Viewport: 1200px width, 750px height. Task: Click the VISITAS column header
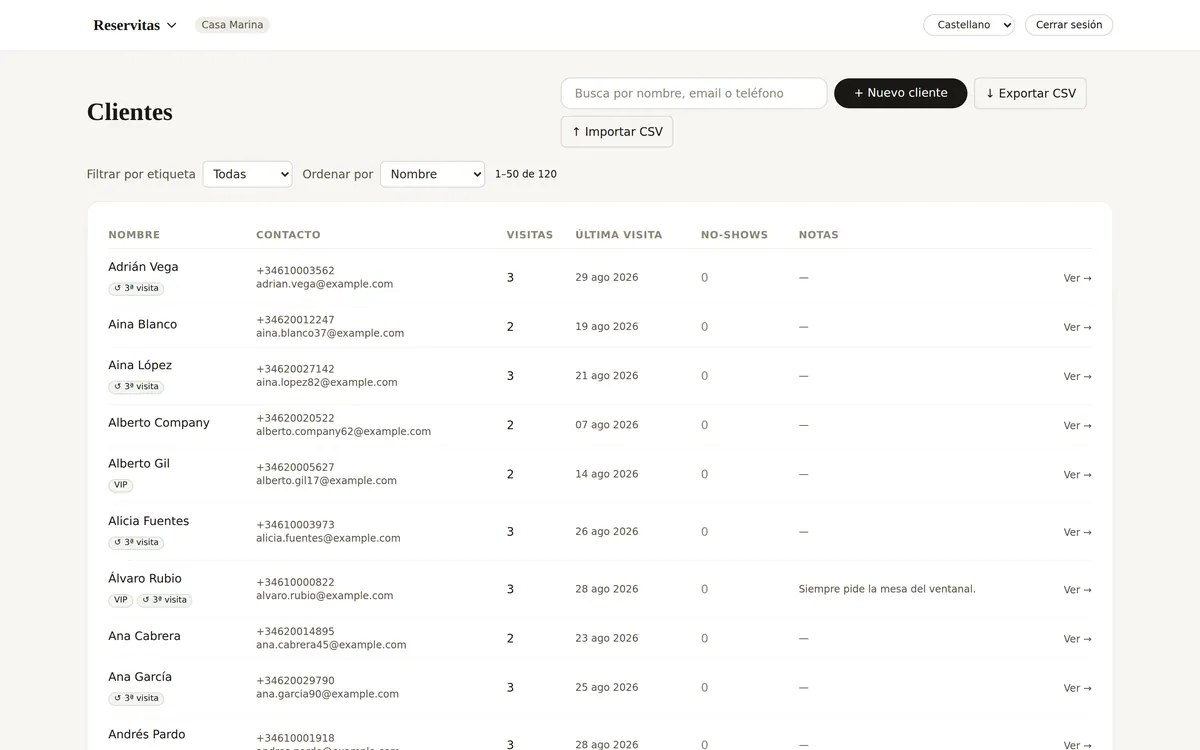point(530,235)
